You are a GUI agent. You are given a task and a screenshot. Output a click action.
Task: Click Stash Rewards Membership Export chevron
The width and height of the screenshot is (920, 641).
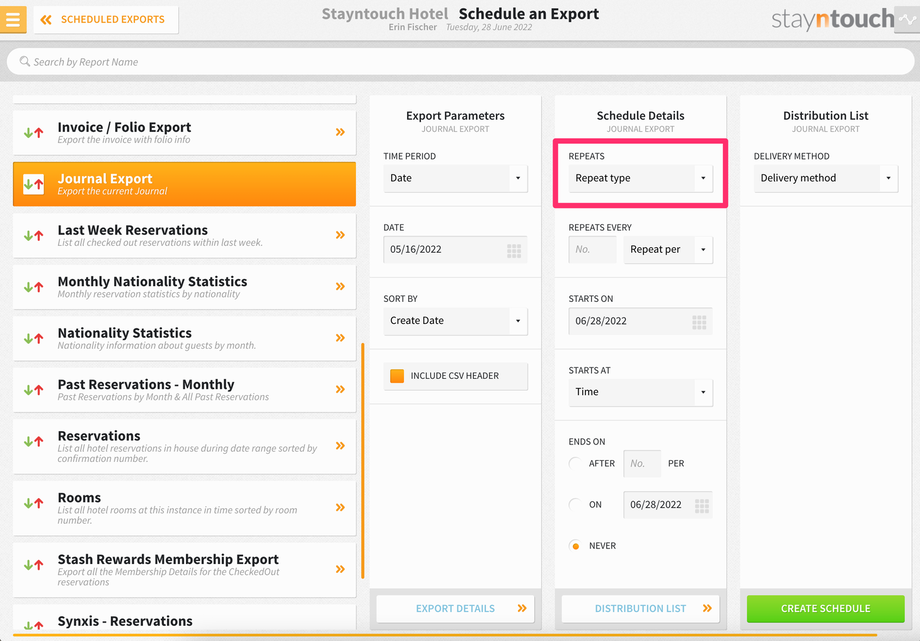pos(340,569)
